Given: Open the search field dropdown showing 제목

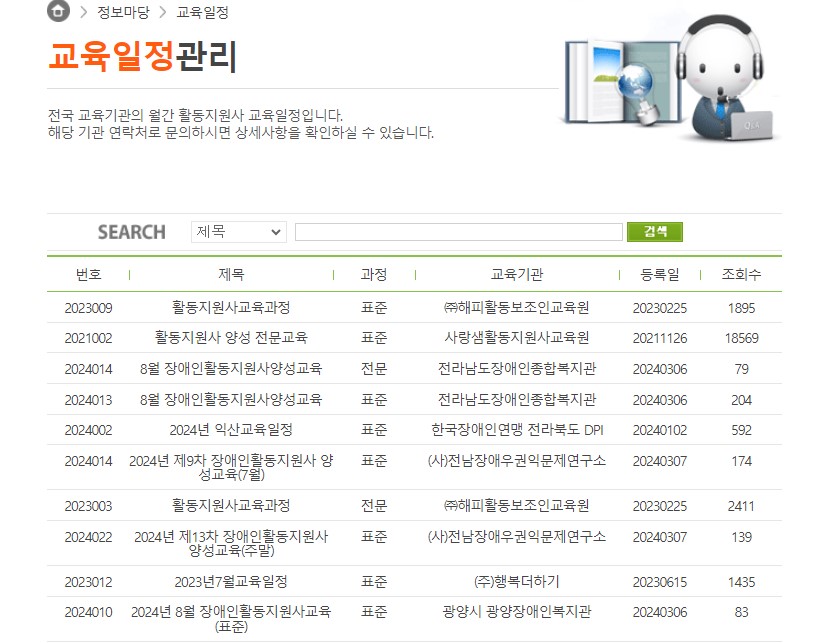Looking at the screenshot, I should pos(237,231).
